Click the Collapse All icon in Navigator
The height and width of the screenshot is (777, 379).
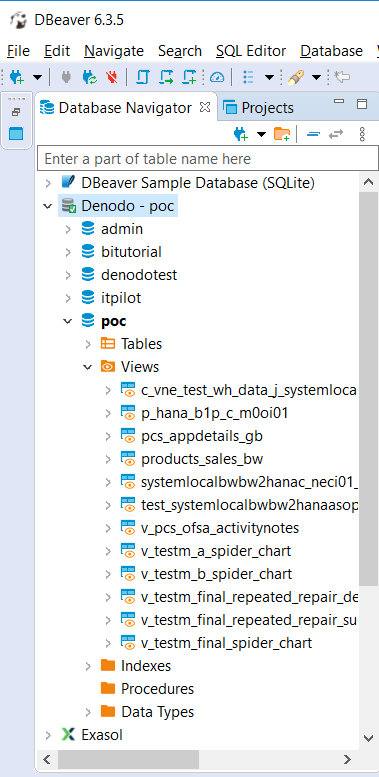coord(313,134)
